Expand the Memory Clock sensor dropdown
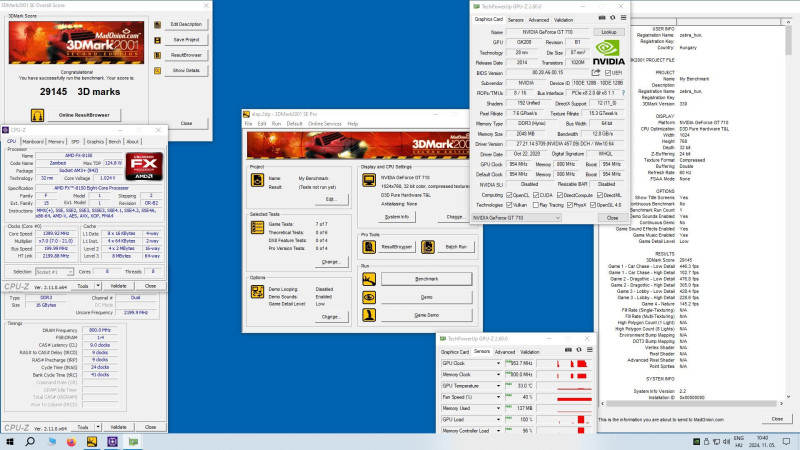 click(x=498, y=374)
